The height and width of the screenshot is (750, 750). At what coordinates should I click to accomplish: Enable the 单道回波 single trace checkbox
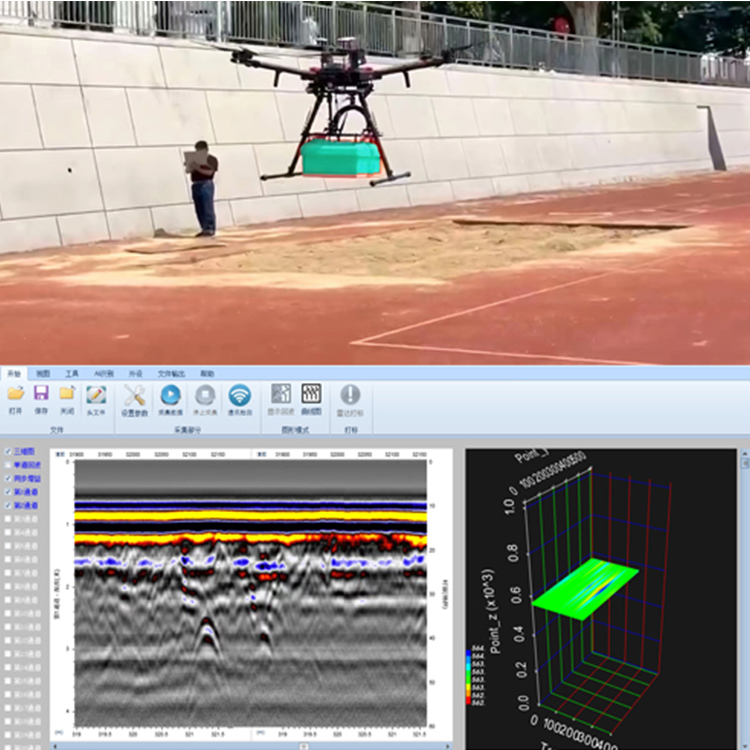(x=9, y=466)
